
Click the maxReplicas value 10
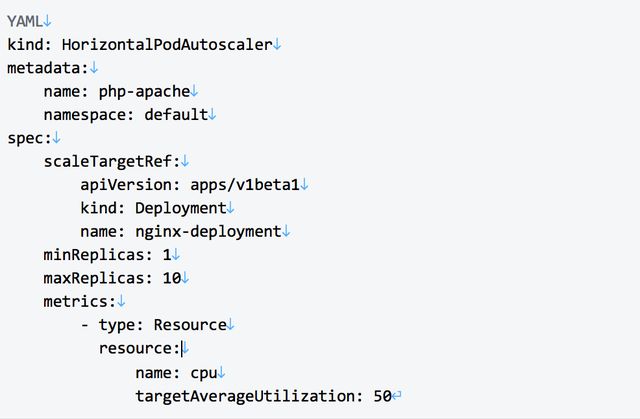pyautogui.click(x=171, y=278)
